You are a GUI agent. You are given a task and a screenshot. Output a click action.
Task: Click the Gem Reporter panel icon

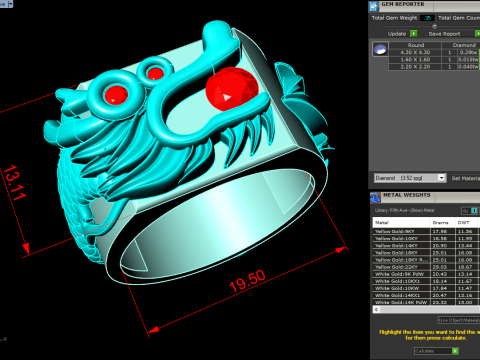373,6
